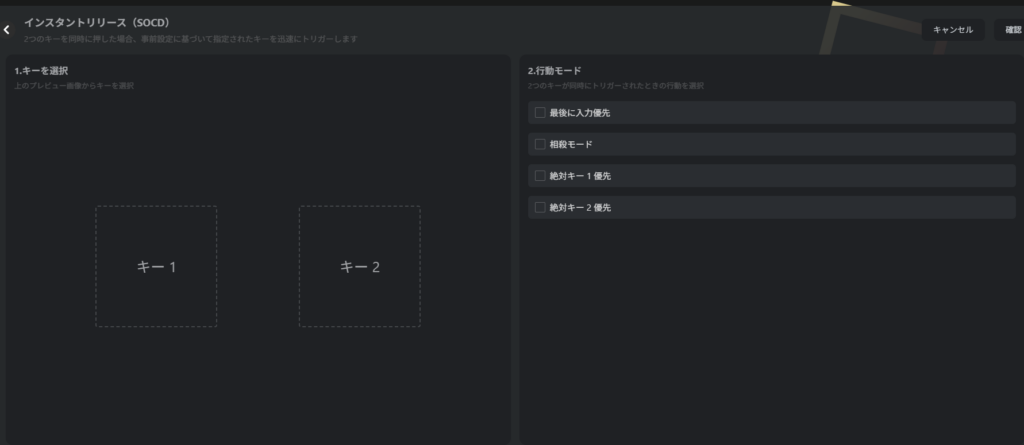
Task: Enable the 最後に入力優先 checkbox
Action: [x=540, y=113]
